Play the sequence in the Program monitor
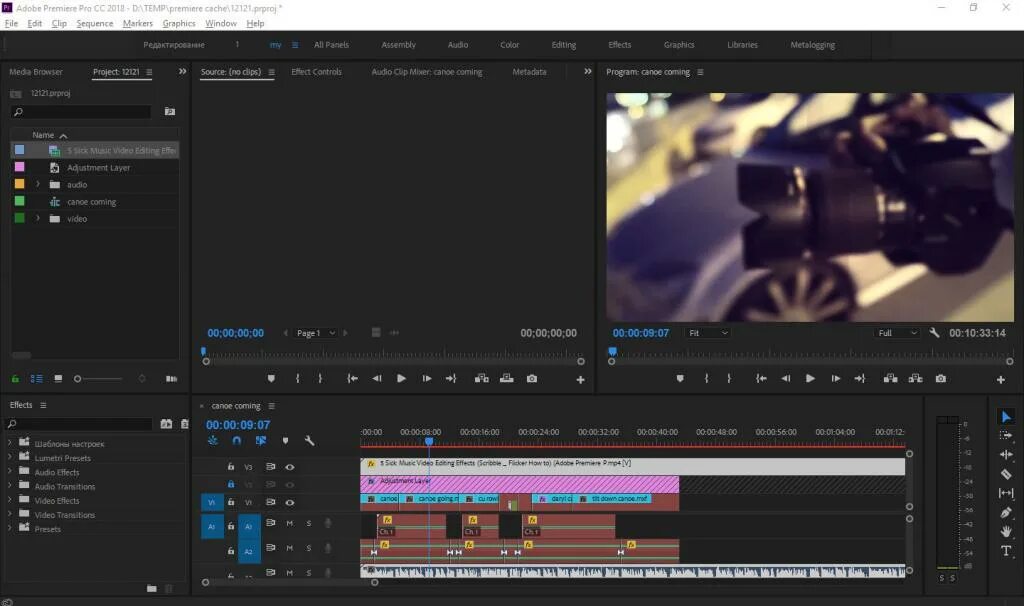1024x606 pixels. (x=810, y=379)
